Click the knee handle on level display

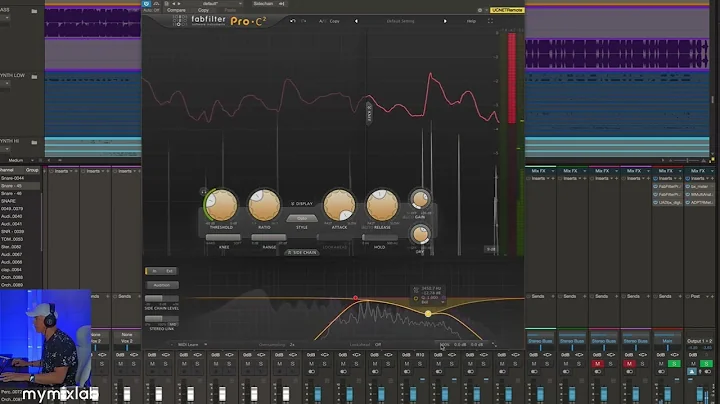pos(369,112)
